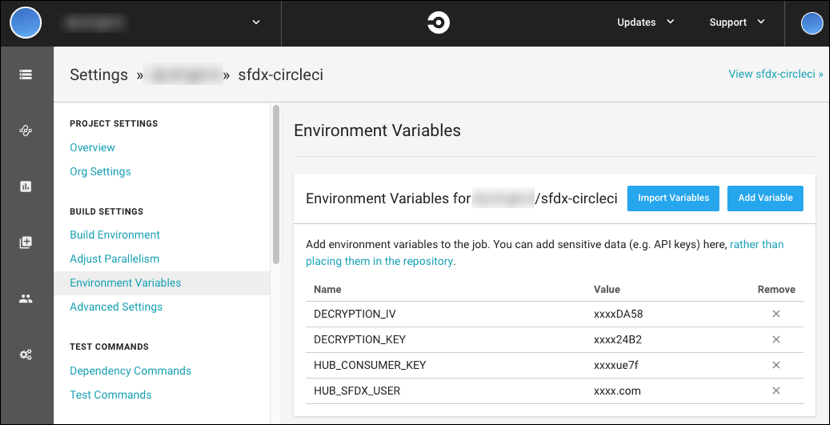Click the blurred organization breadcrumb
Image resolution: width=830 pixels, height=425 pixels.
(x=183, y=75)
